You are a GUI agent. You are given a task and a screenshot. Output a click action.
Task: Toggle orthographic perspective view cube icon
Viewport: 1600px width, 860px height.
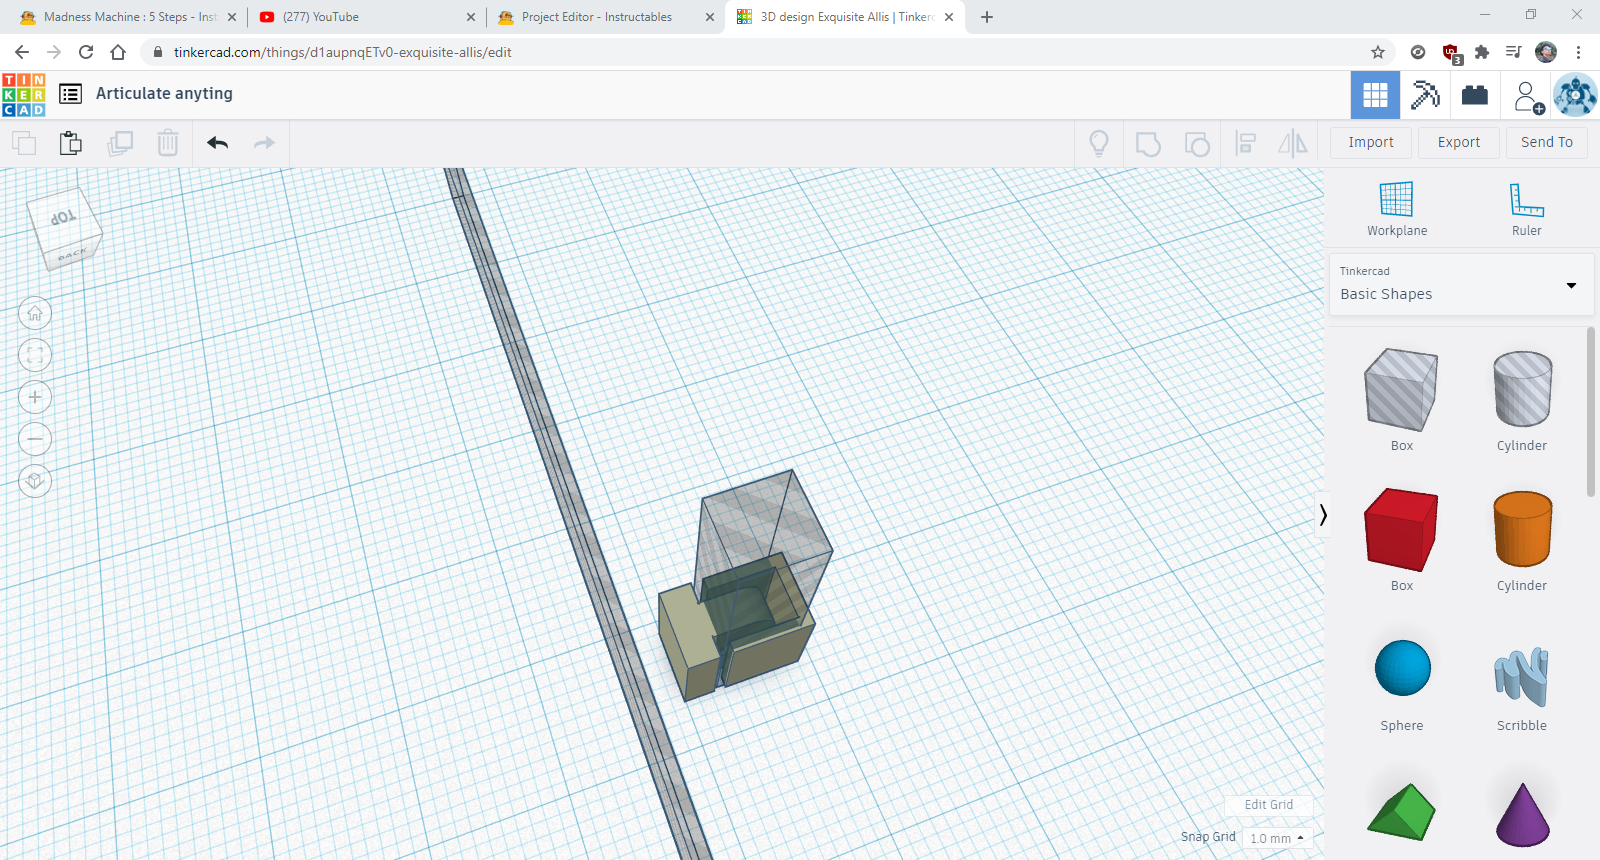(x=35, y=481)
